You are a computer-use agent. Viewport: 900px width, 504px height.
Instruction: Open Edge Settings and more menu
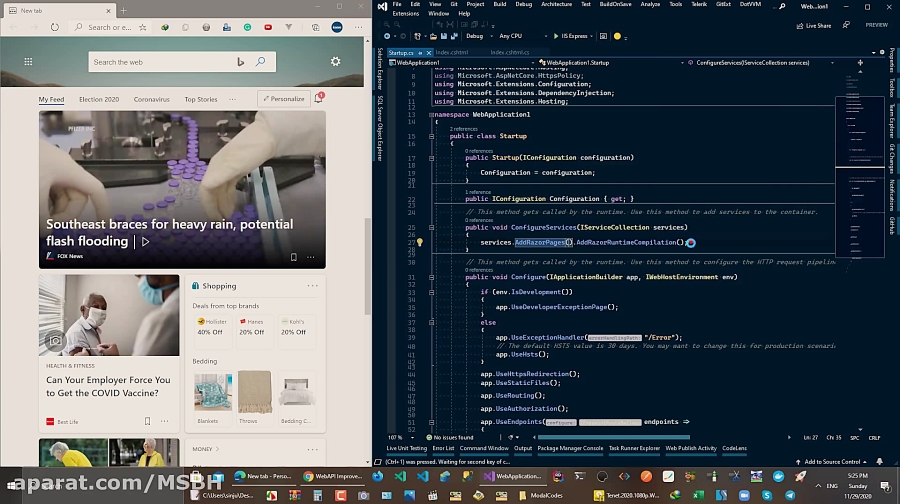[359, 27]
